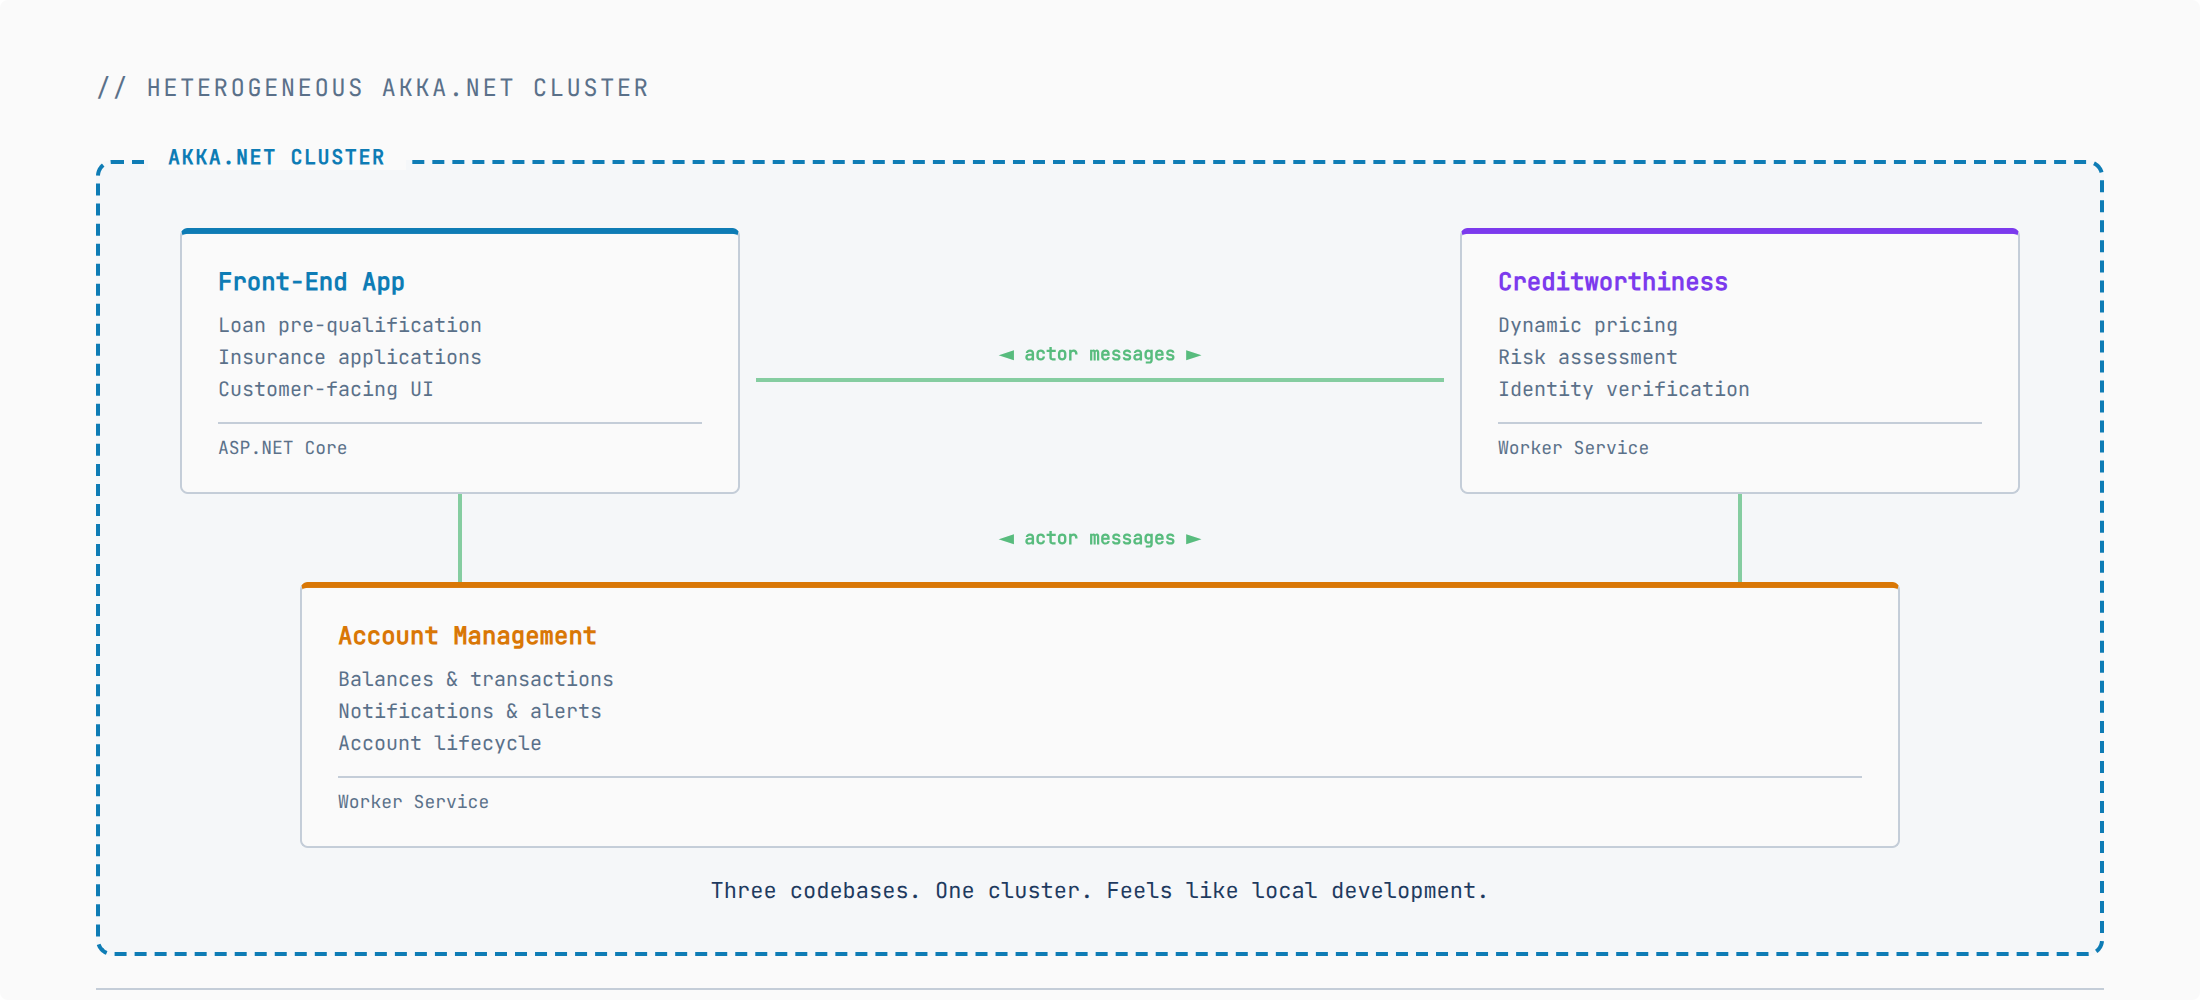Viewport: 2200px width, 1000px height.
Task: Click the ASP.NET Core footer label
Action: click(283, 448)
